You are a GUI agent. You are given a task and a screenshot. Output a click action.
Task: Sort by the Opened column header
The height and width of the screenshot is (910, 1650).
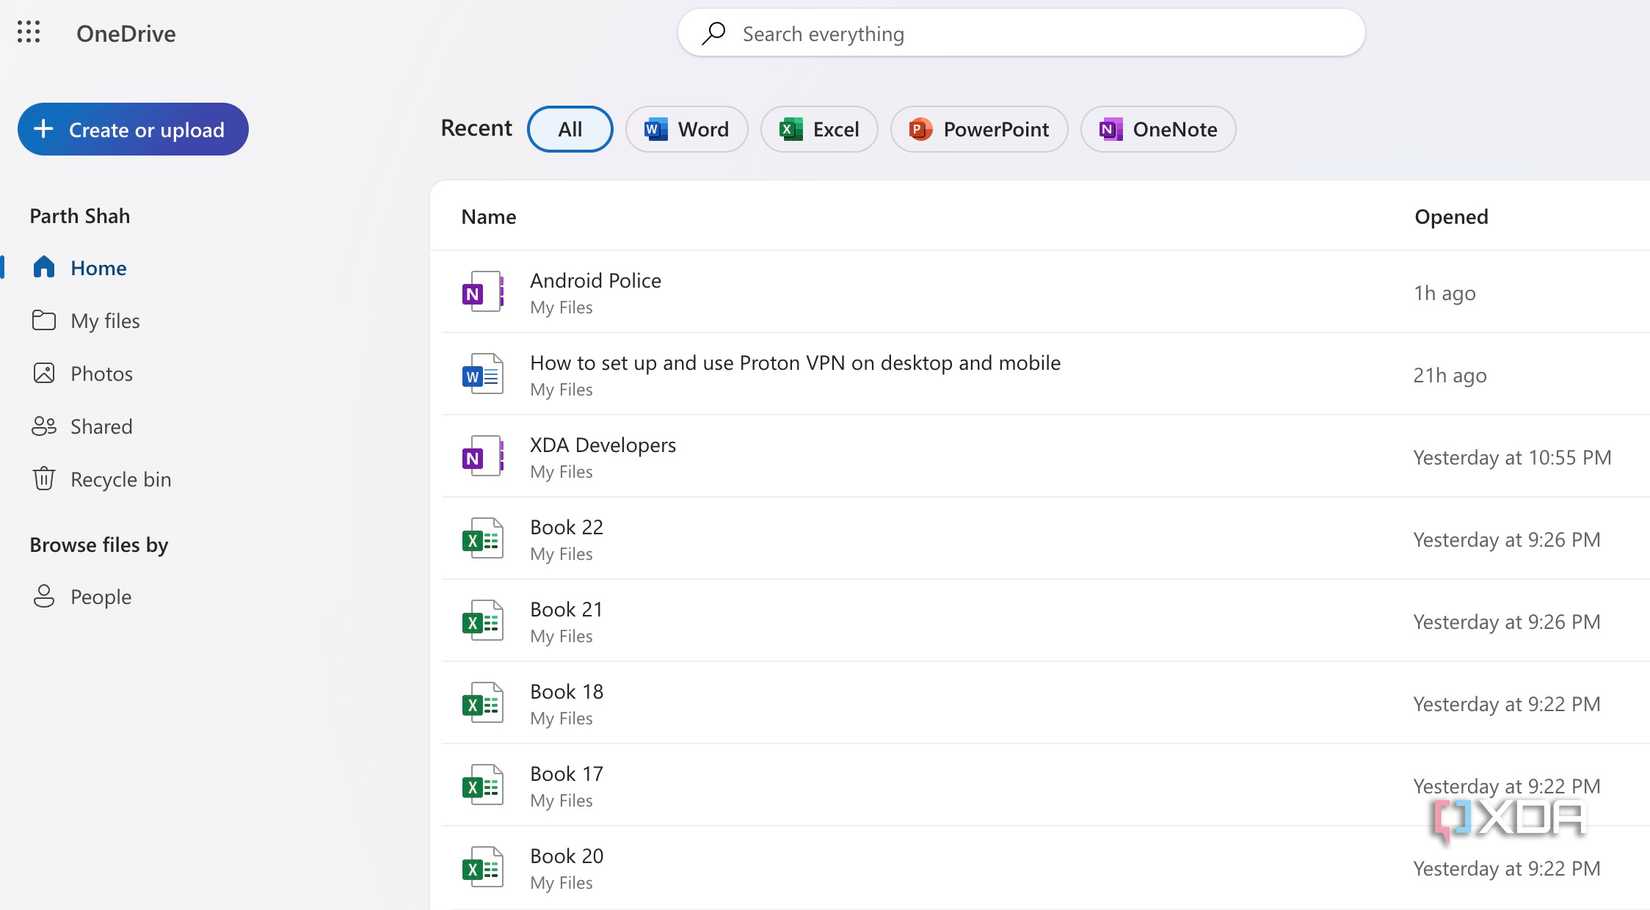[1451, 217]
